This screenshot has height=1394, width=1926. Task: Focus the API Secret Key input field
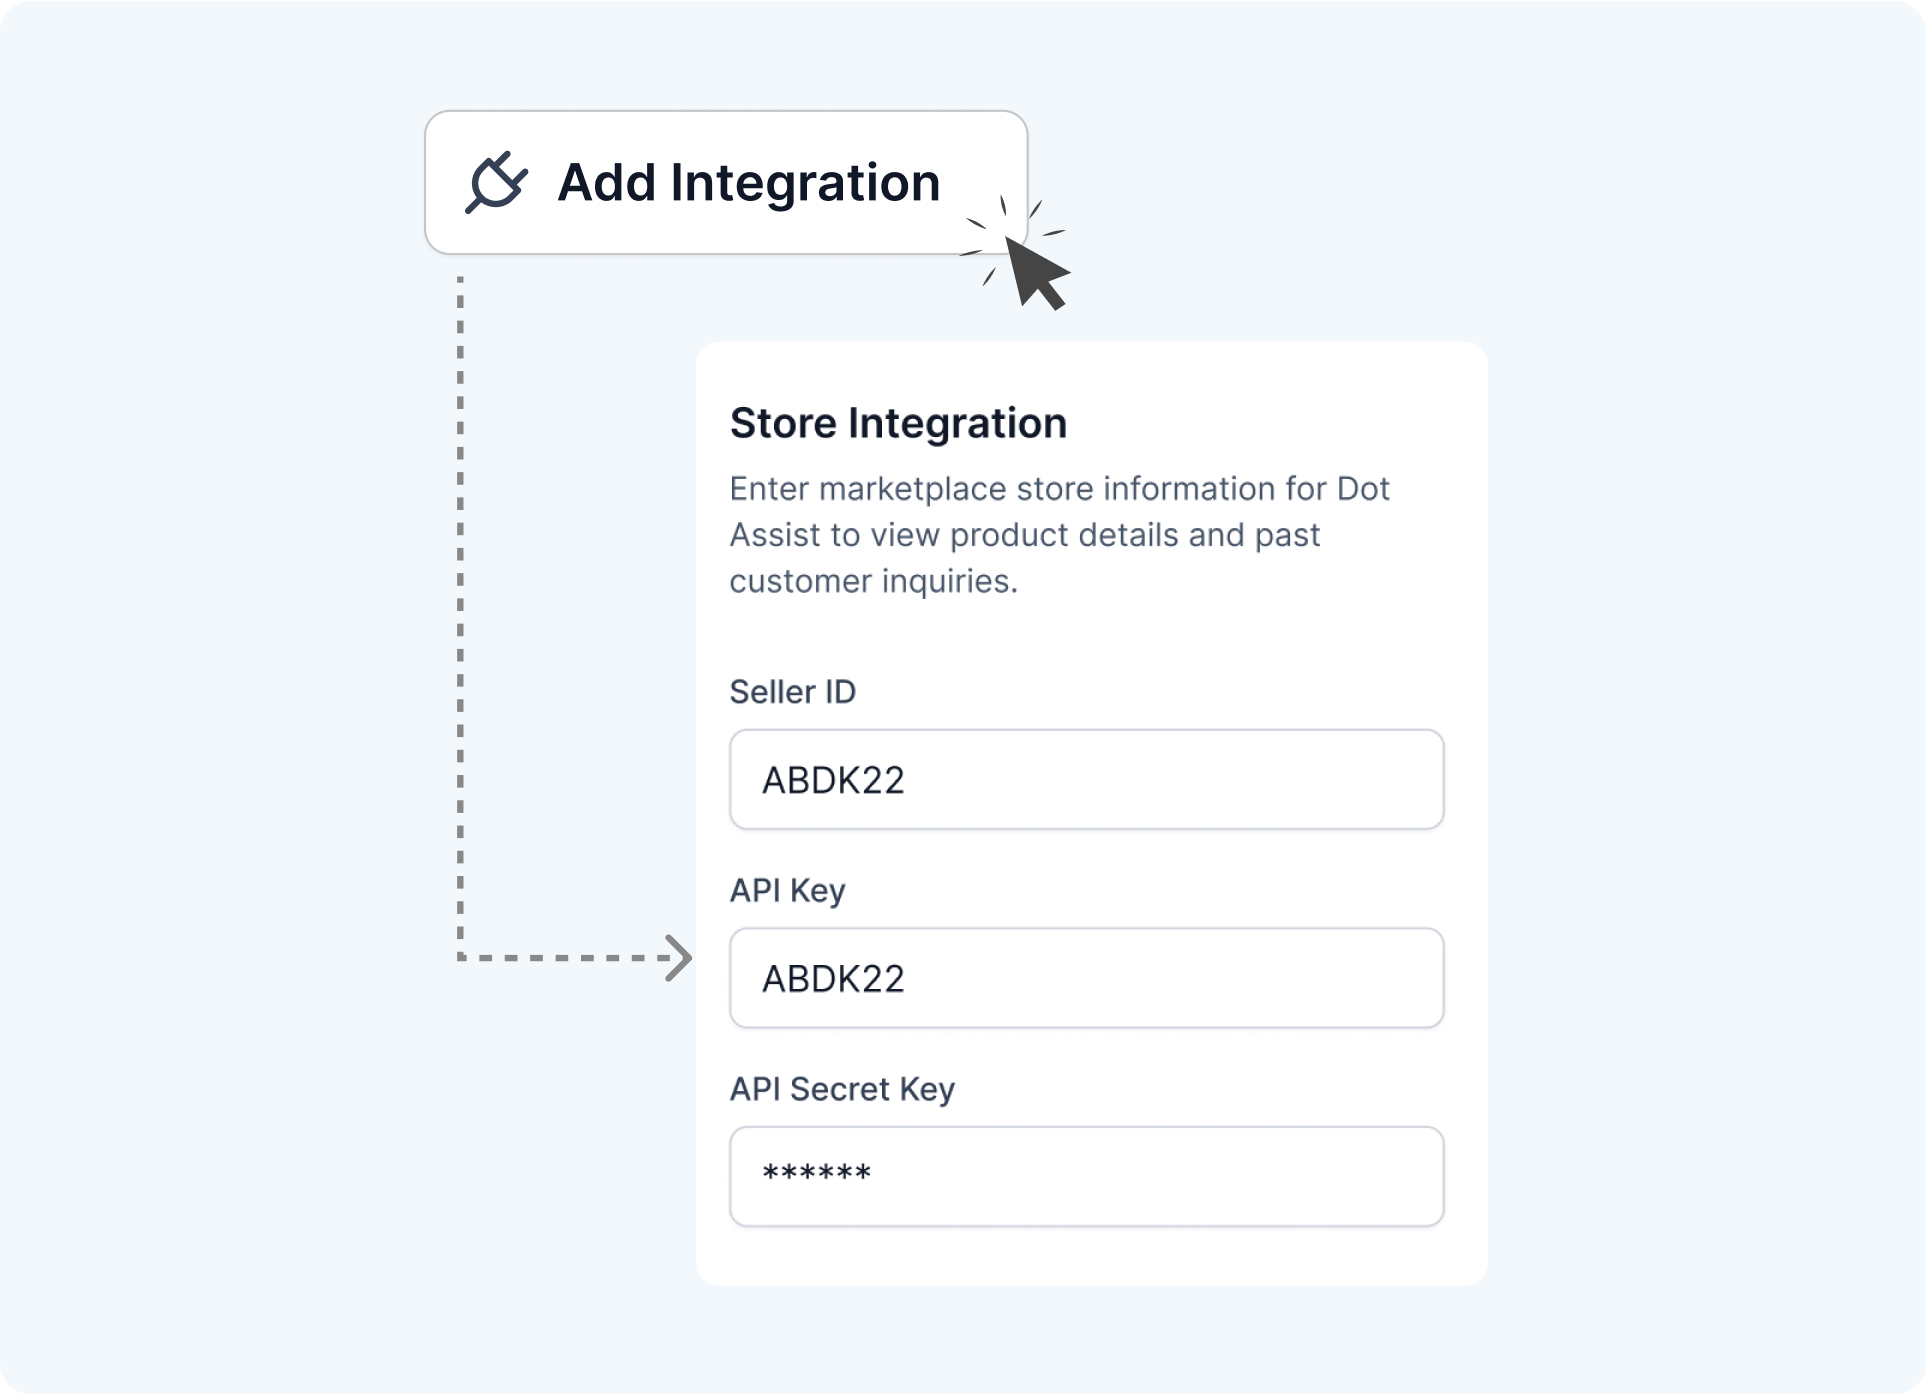pos(1087,1176)
